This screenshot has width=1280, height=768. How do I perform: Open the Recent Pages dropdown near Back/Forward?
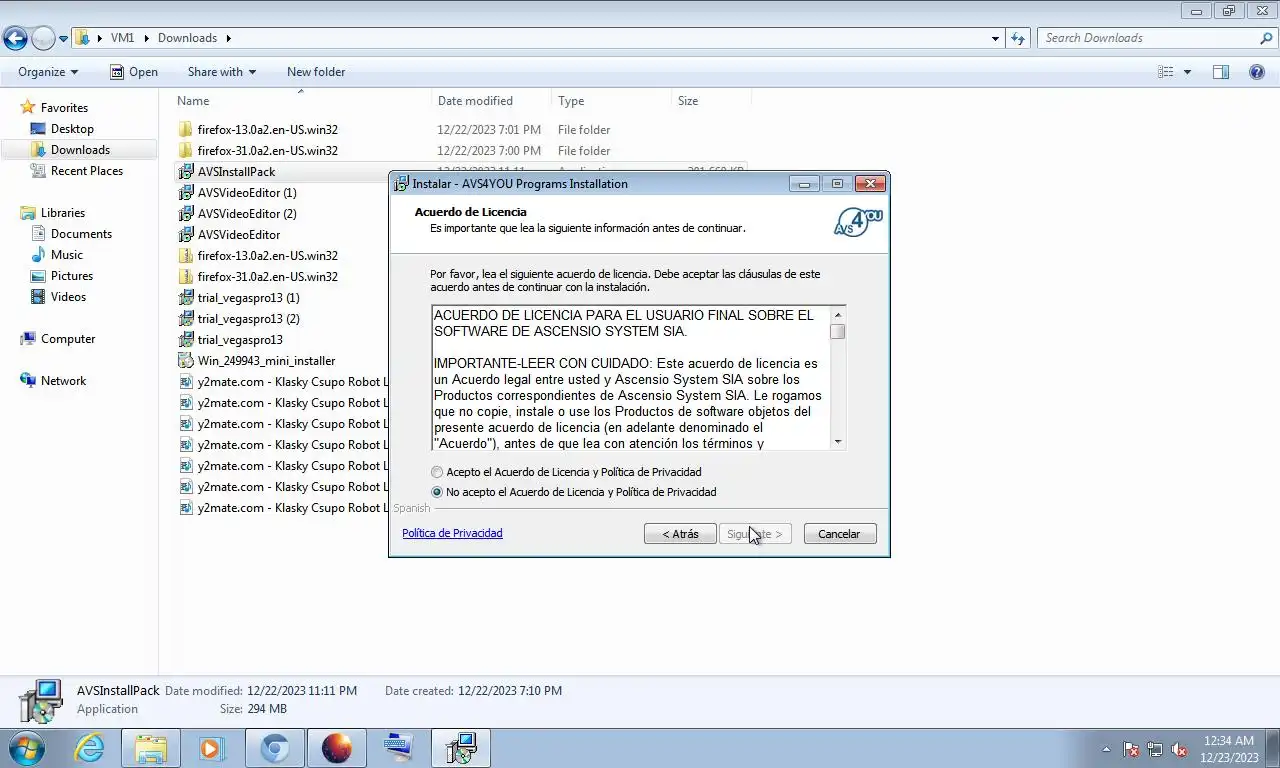tap(64, 38)
